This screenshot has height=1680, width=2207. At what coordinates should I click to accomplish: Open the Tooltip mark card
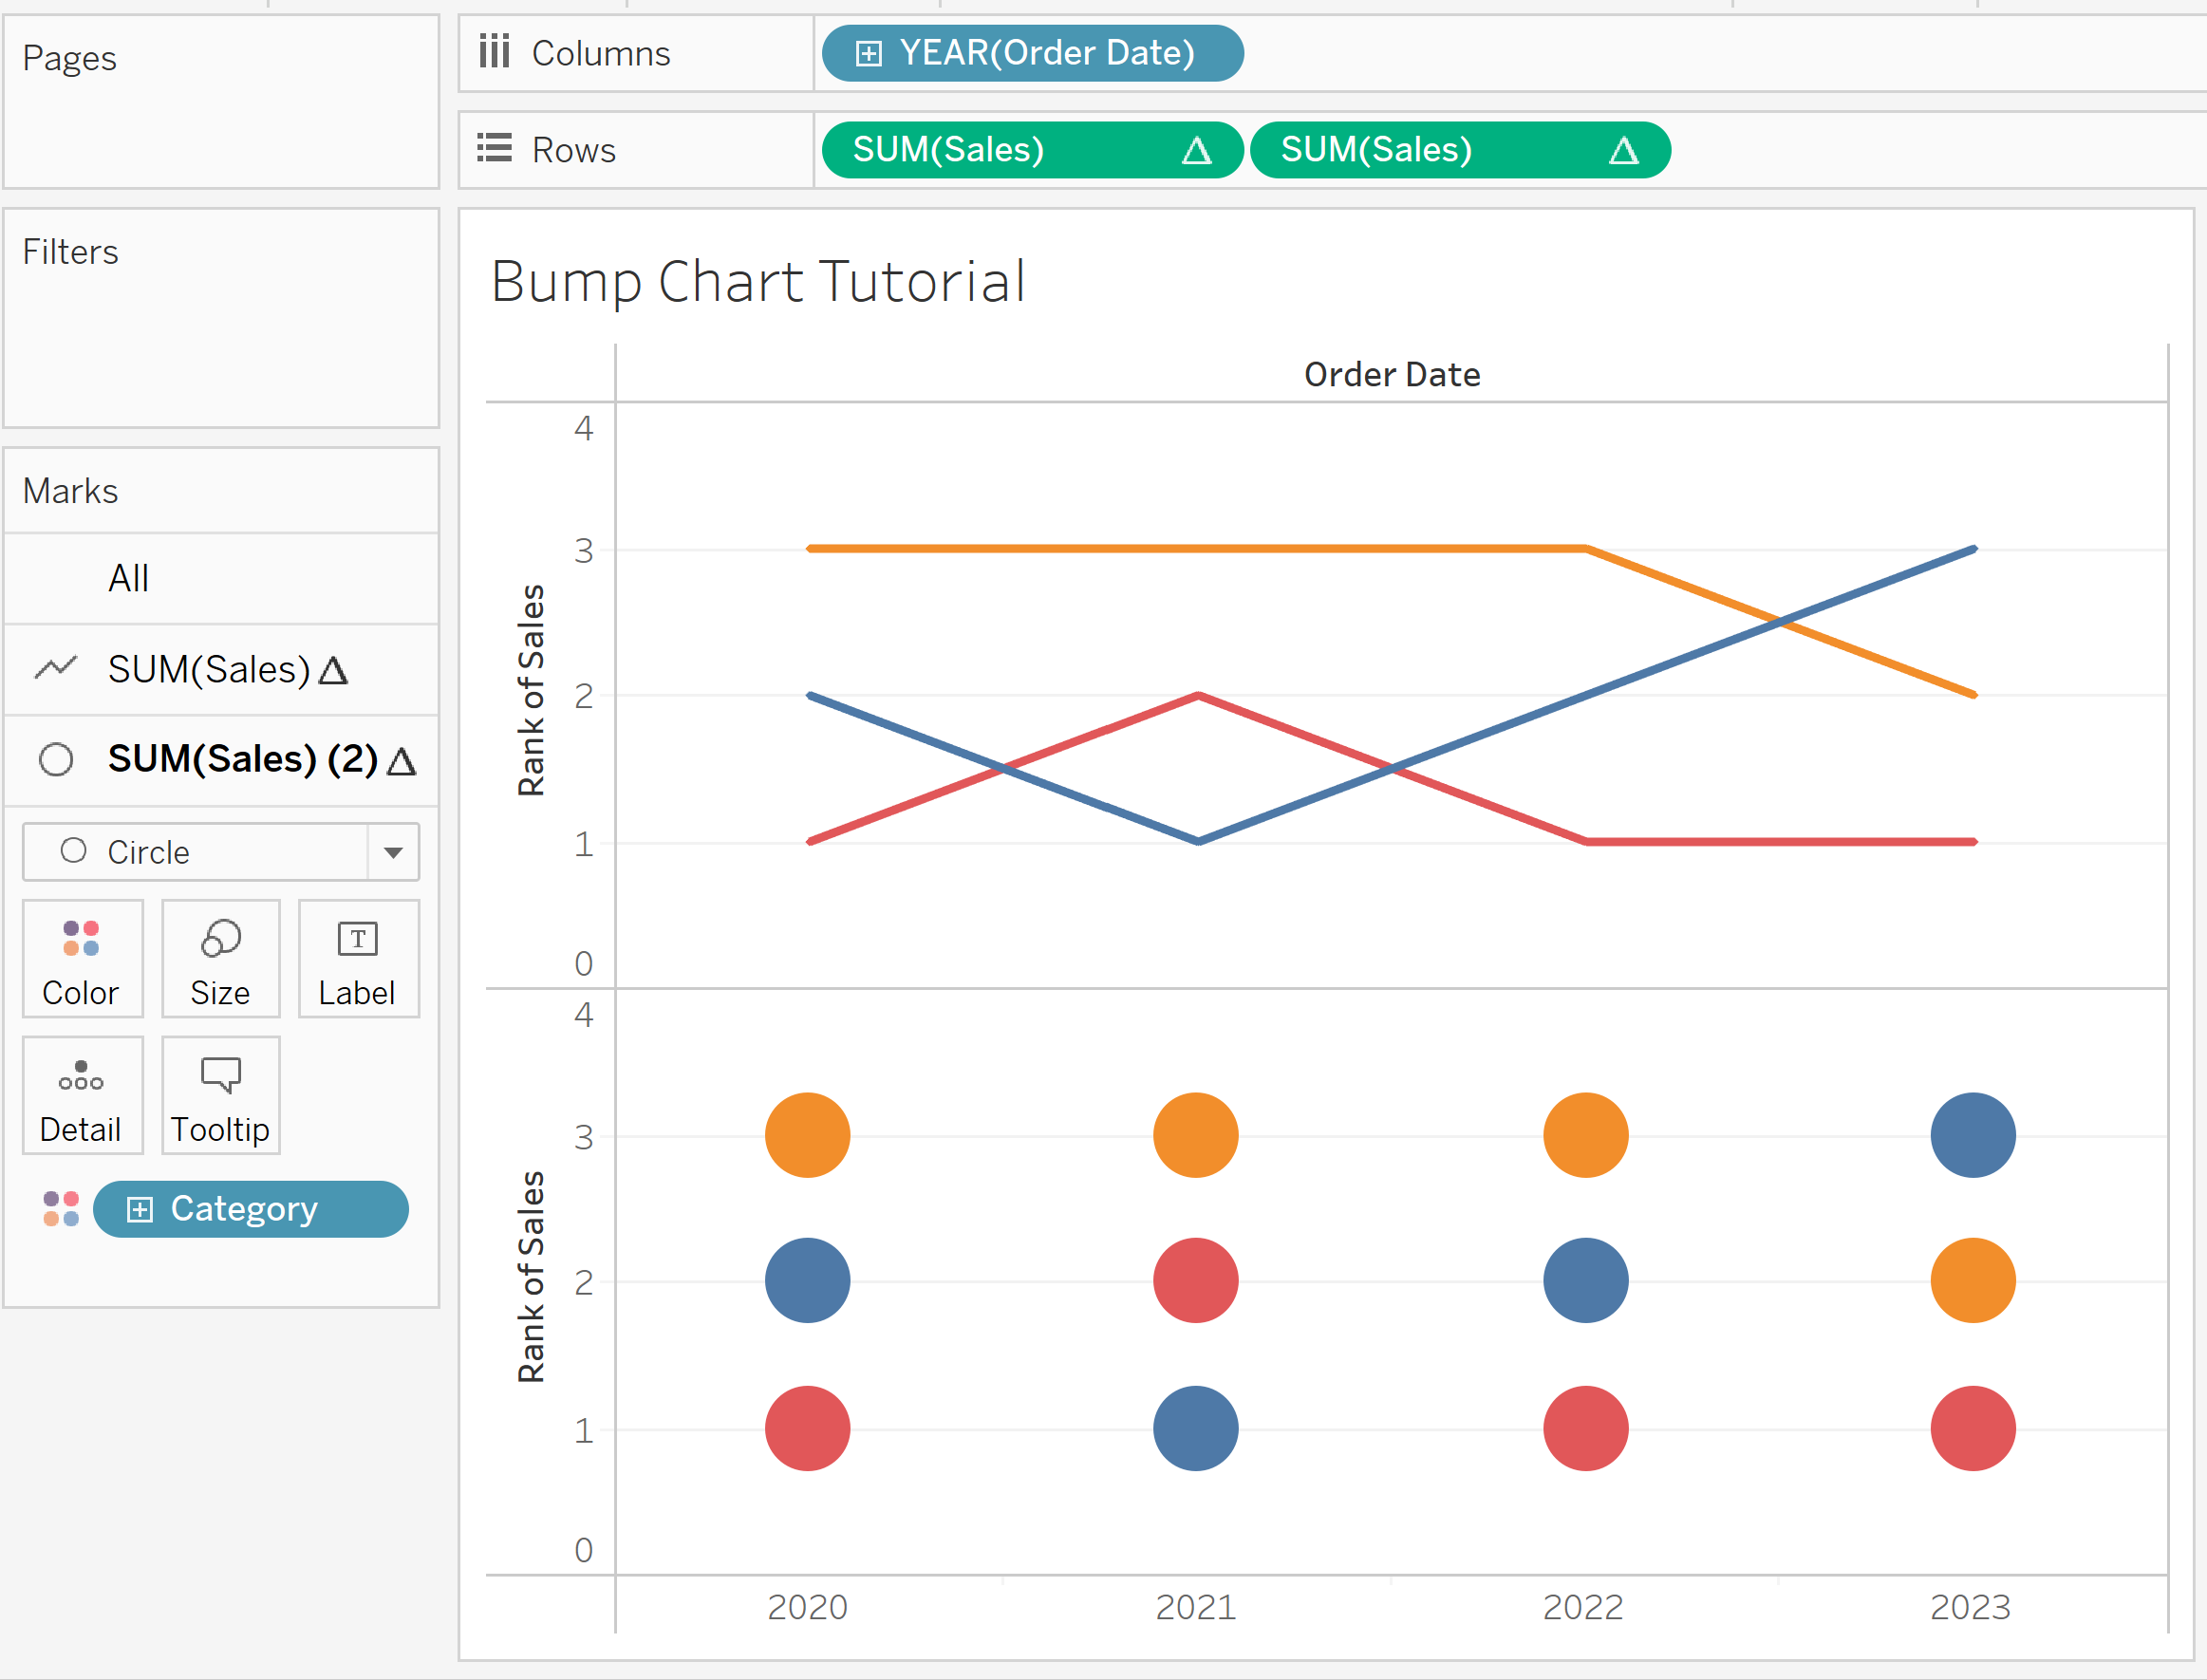click(x=220, y=1095)
